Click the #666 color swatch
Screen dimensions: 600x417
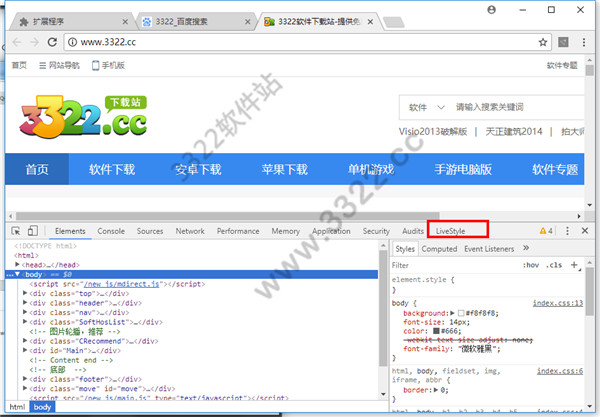pyautogui.click(x=436, y=331)
